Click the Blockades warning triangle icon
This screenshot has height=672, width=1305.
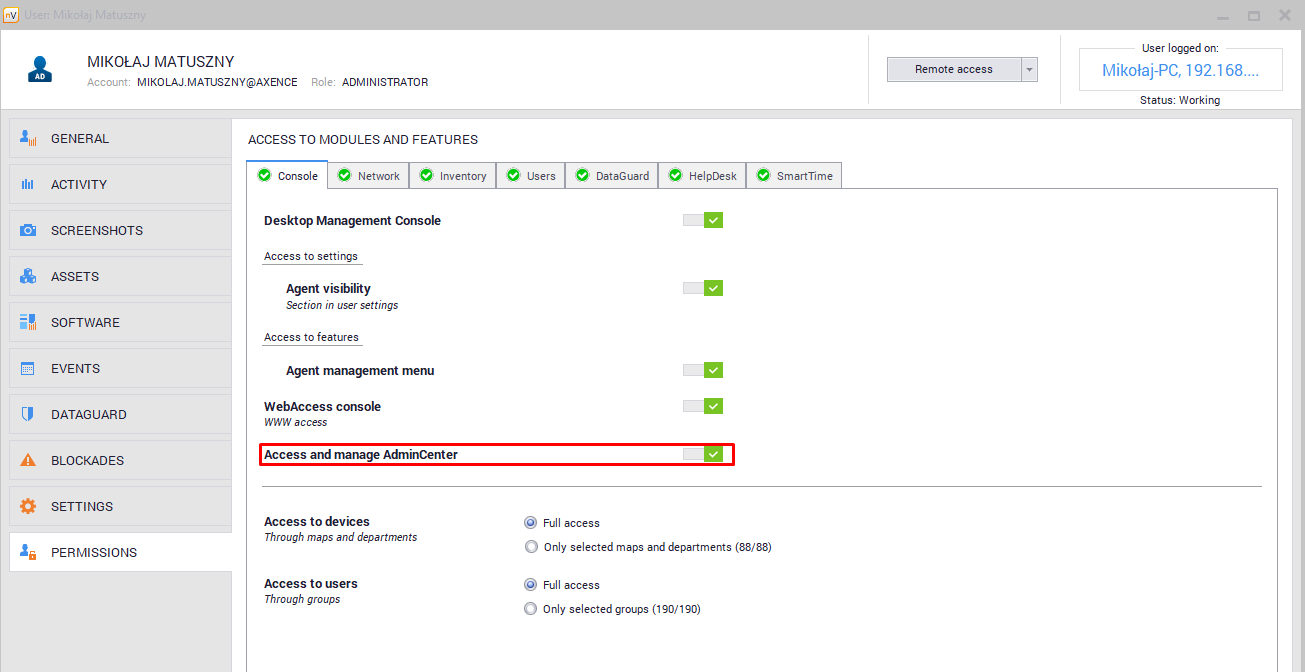28,461
